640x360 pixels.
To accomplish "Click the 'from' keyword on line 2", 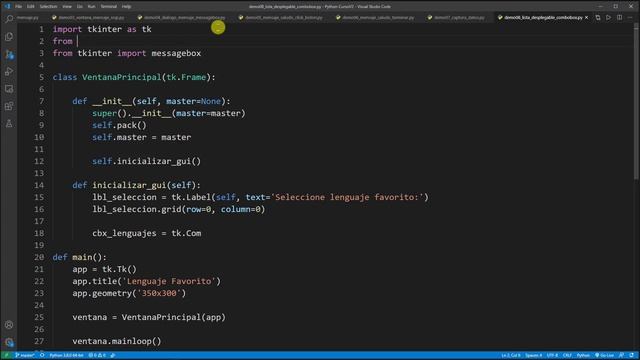I will [x=62, y=41].
